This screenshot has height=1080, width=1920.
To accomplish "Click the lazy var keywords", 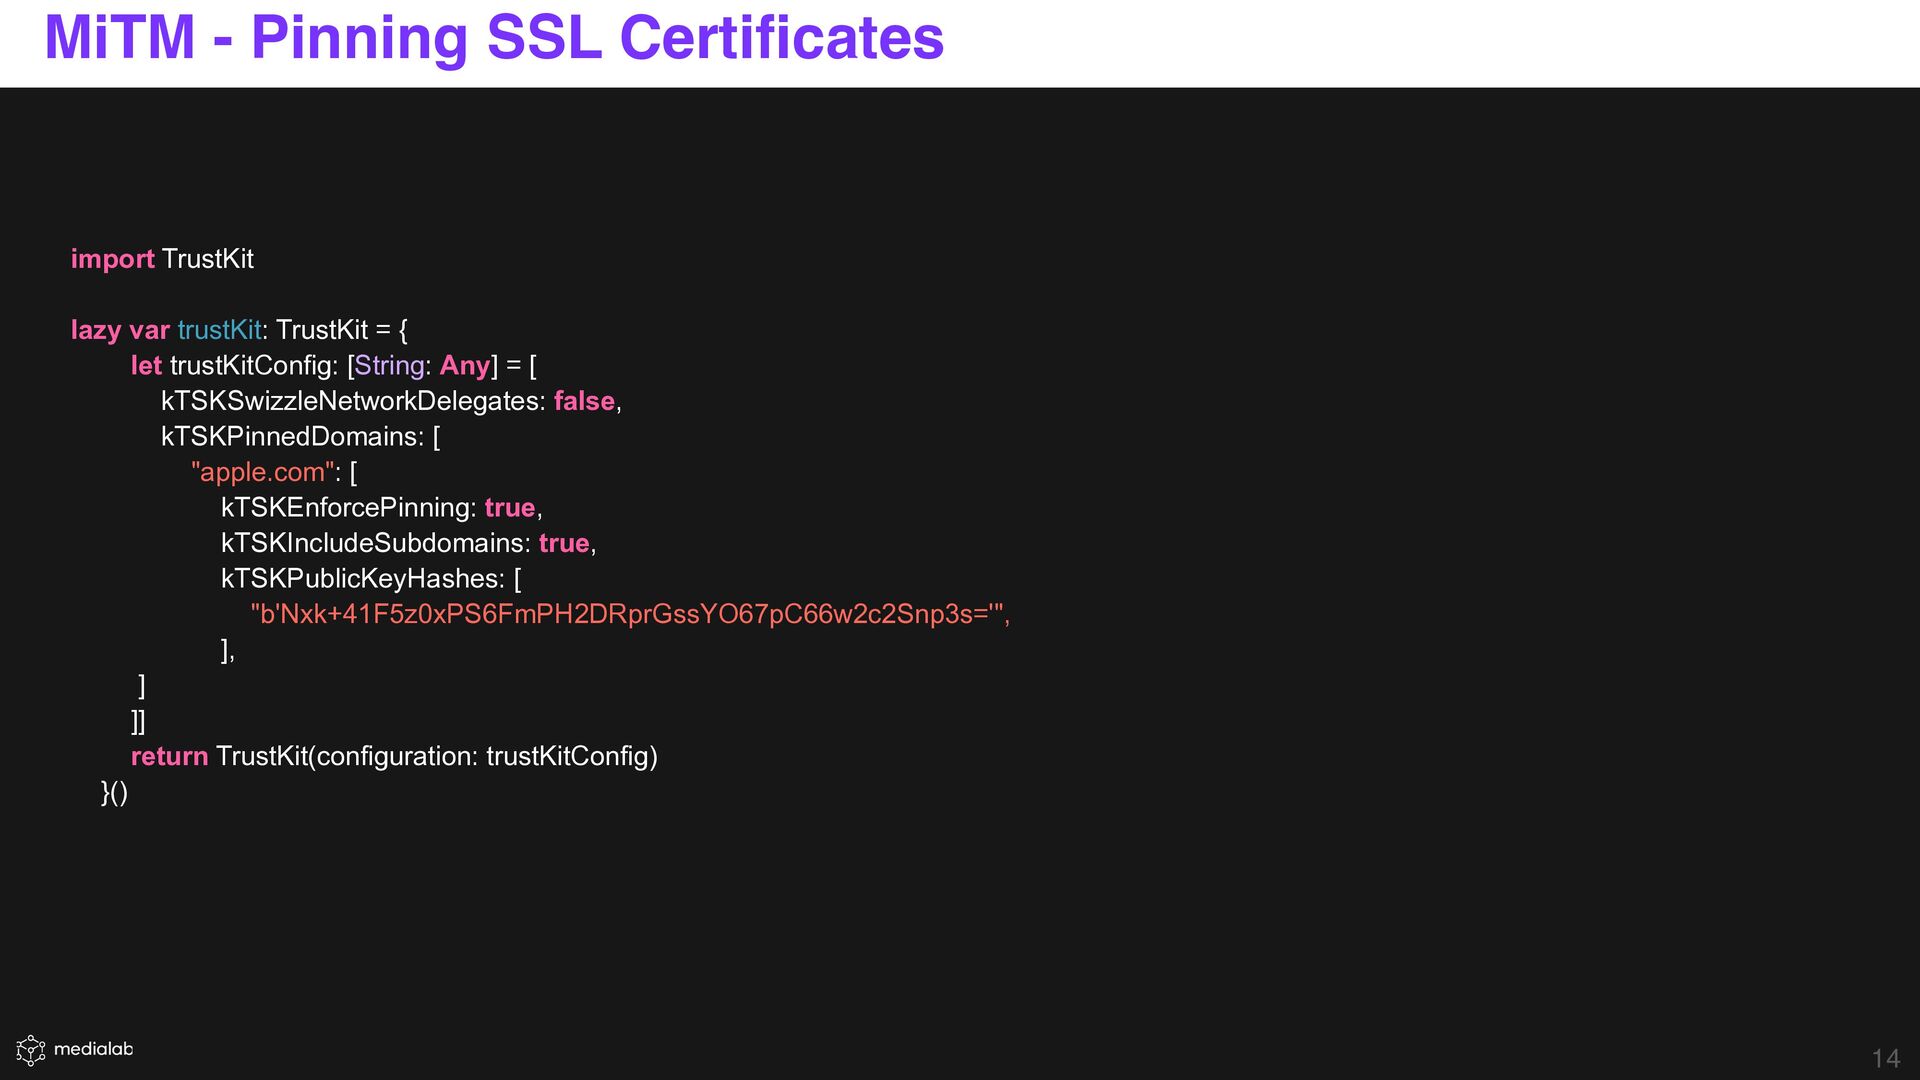I will 120,330.
